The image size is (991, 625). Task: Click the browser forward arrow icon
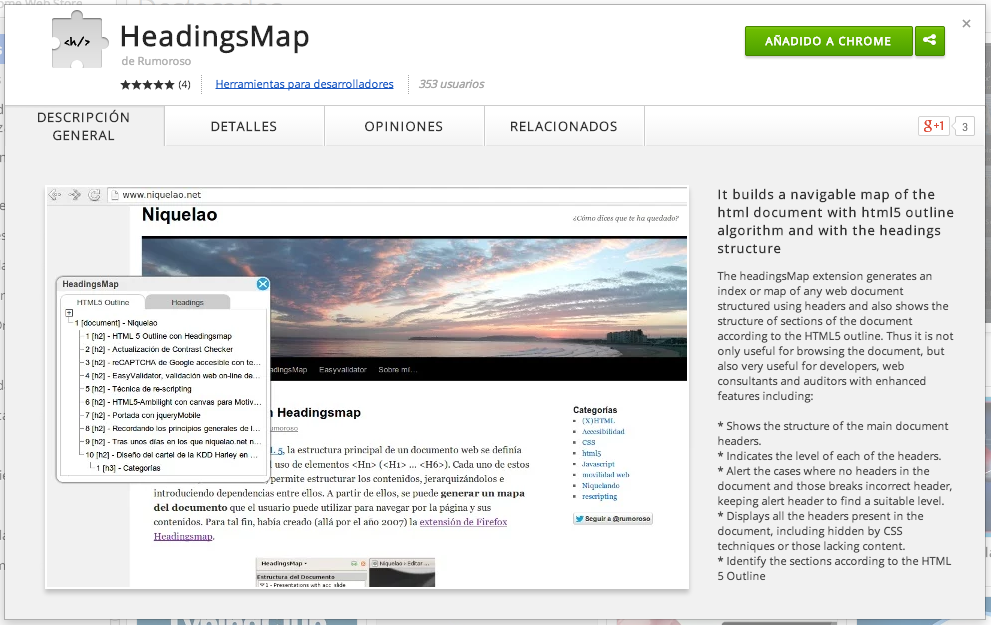click(x=74, y=195)
